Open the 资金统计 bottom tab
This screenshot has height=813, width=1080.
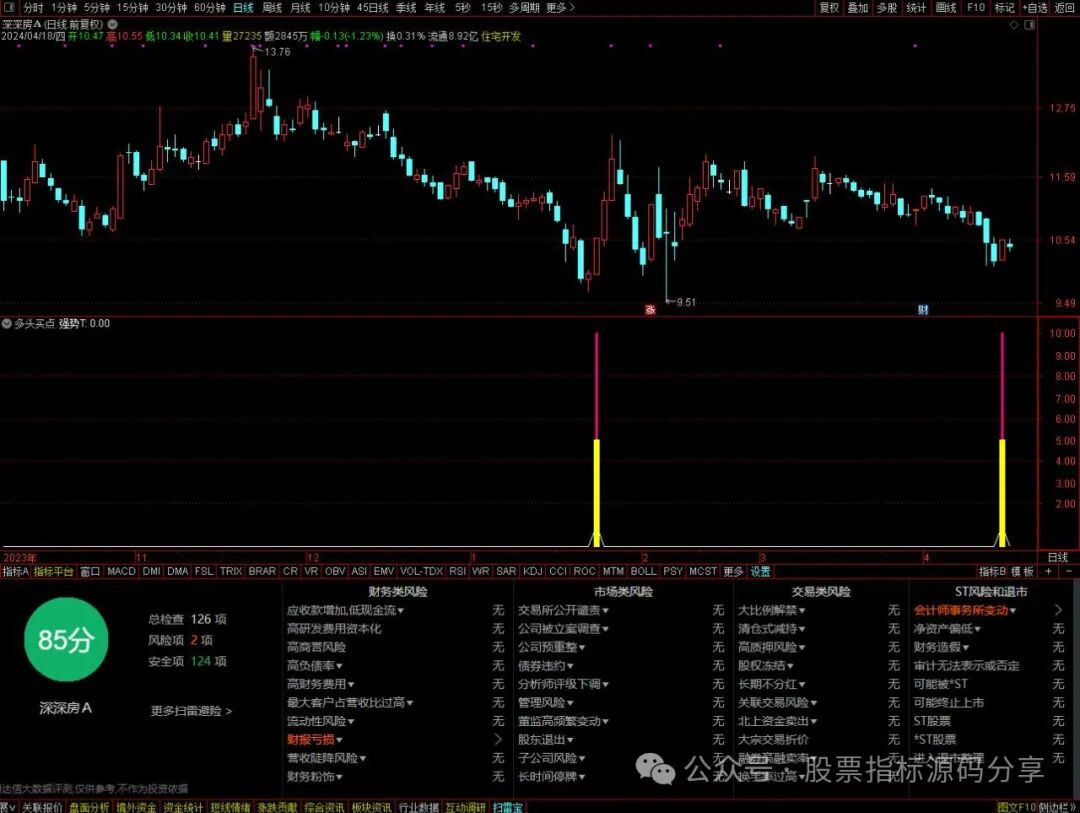click(183, 807)
